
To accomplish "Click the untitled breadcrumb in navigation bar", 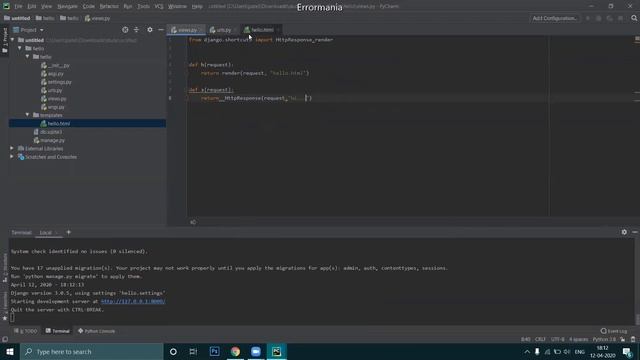I will (x=17, y=18).
